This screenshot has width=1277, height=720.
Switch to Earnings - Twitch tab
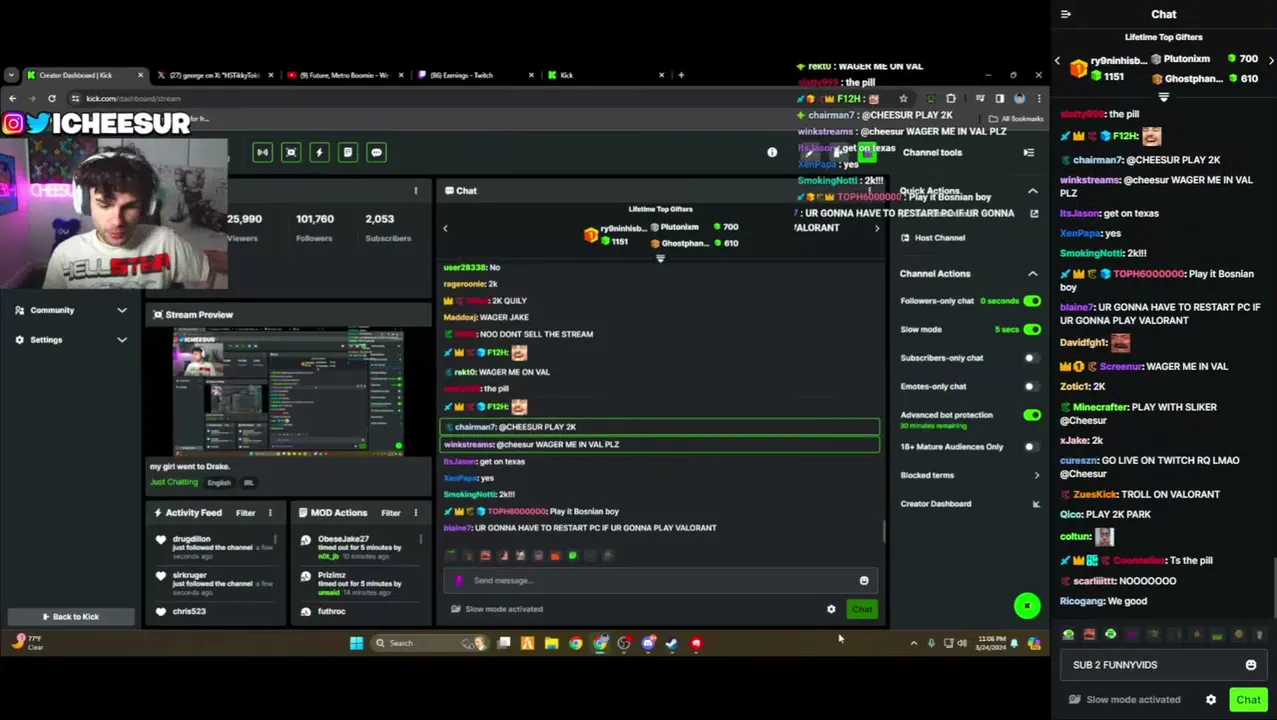475,75
